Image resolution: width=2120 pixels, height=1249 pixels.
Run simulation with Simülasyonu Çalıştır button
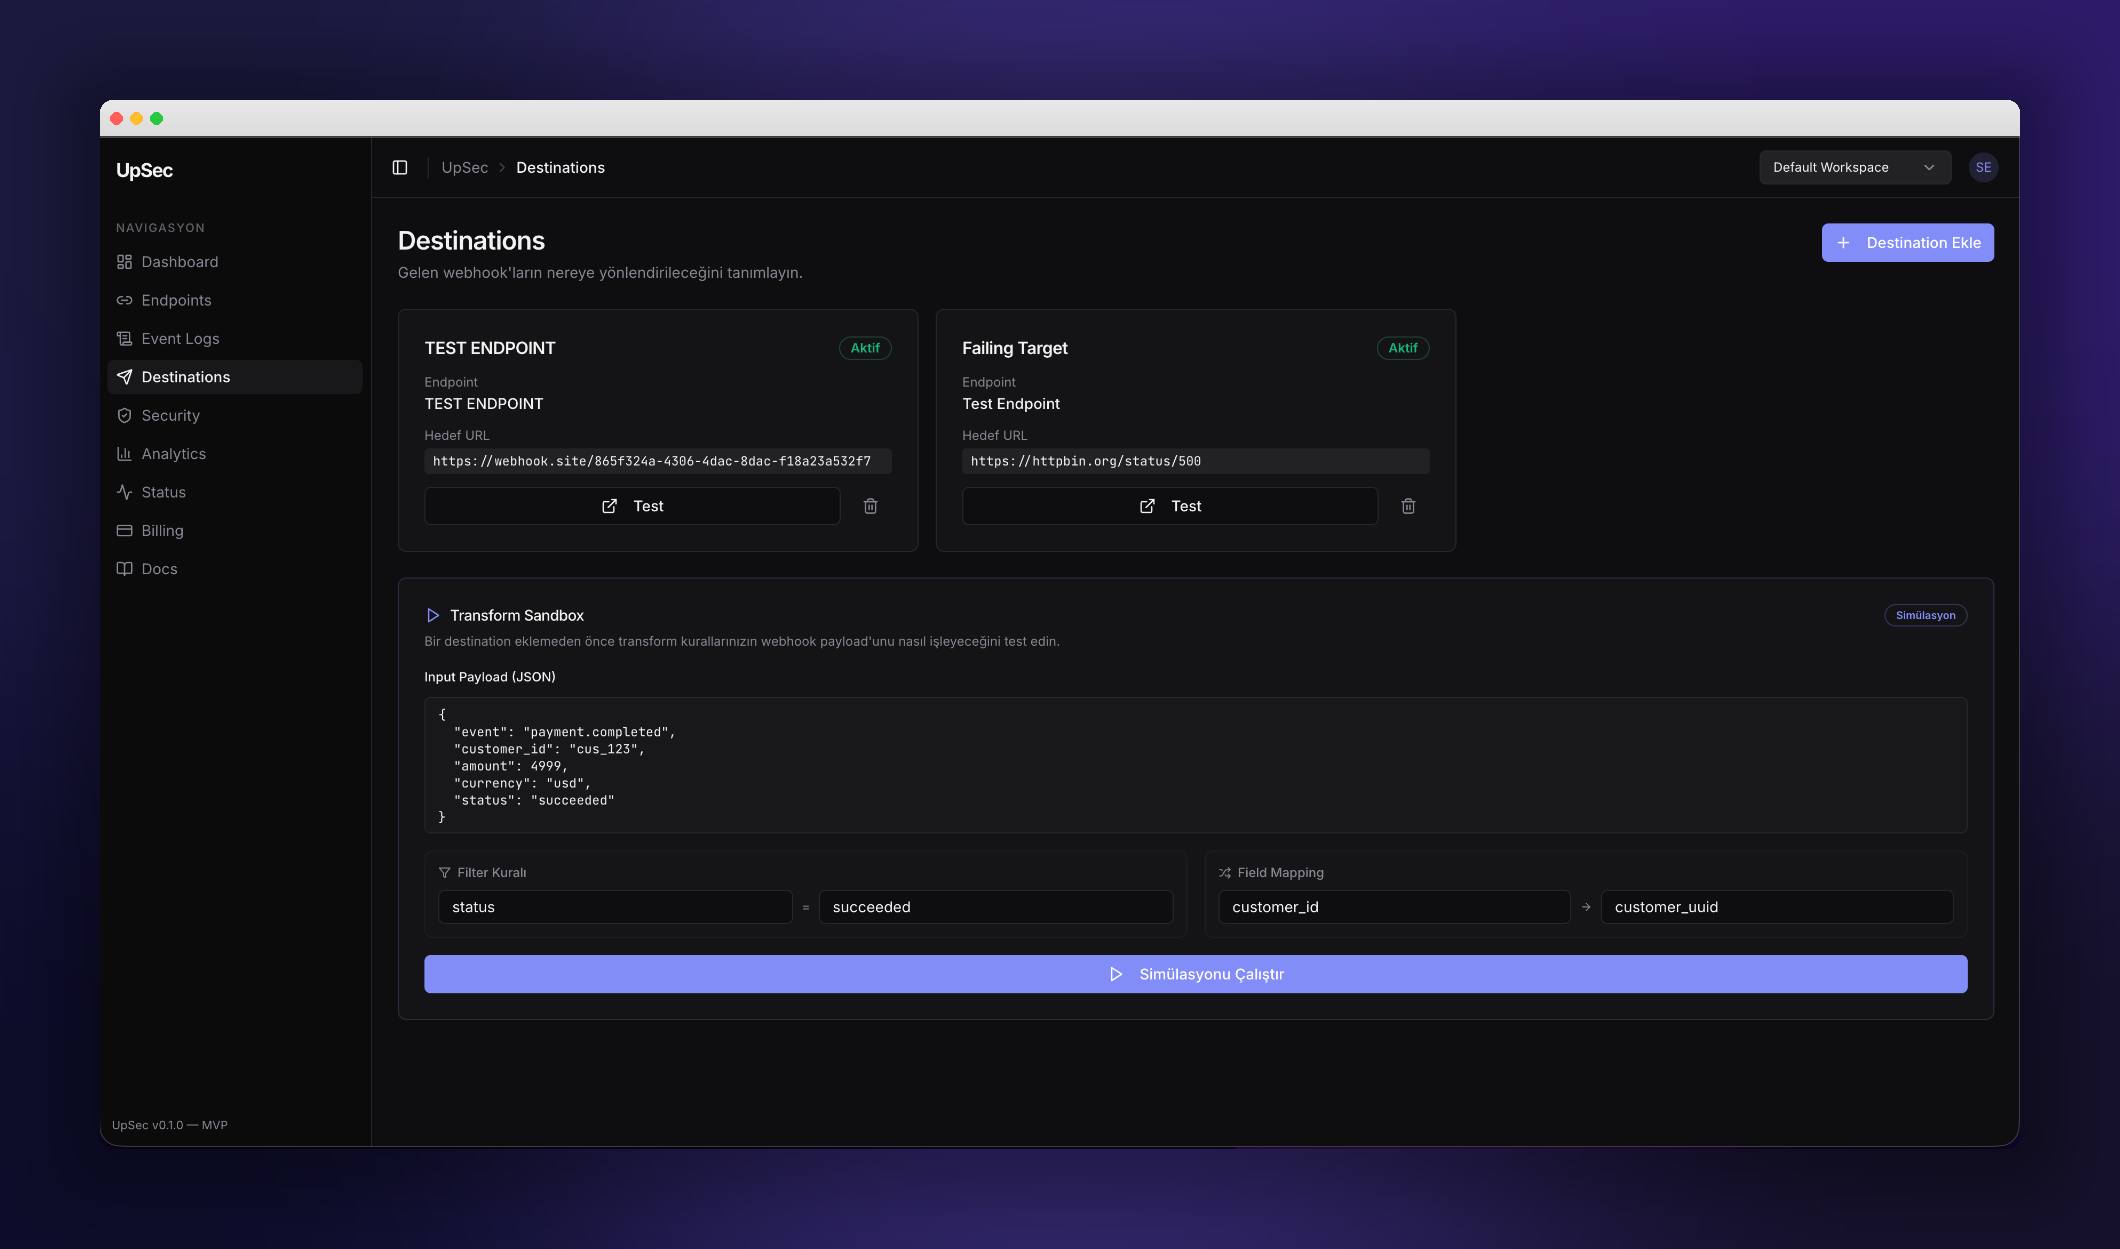(1195, 974)
